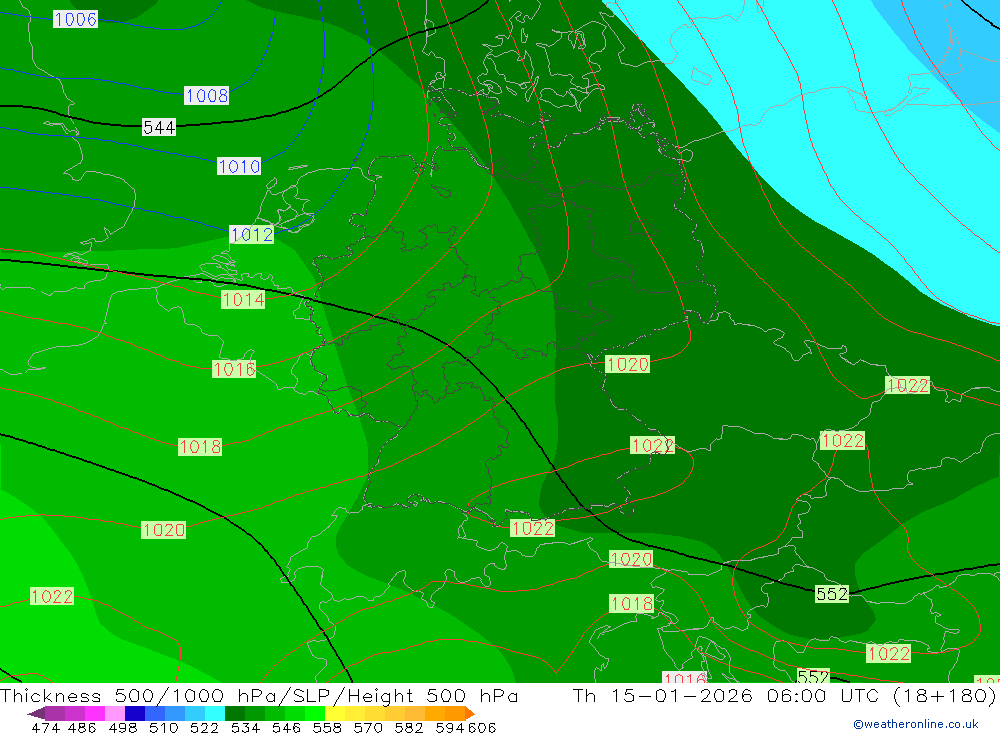Click the 544 height contour label
The width and height of the screenshot is (1000, 733).
[159, 128]
